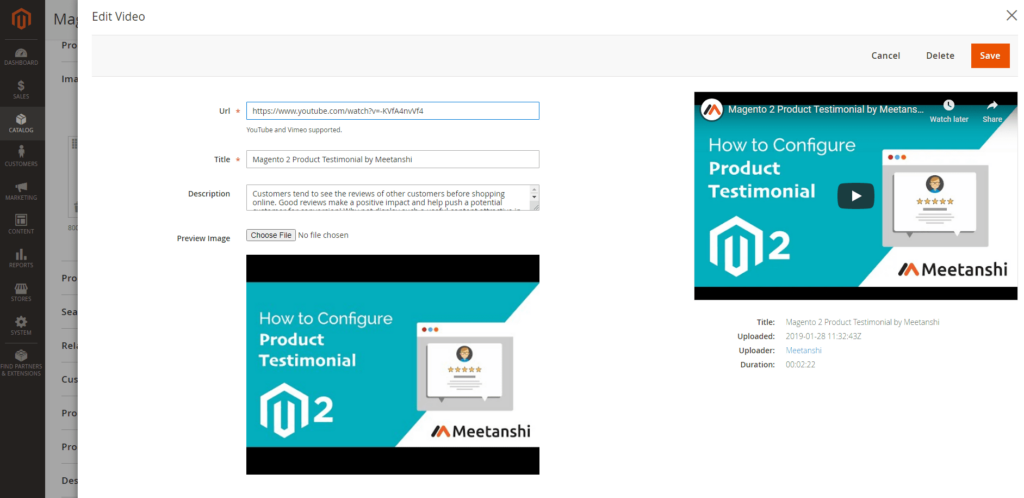Viewport: 1024px width, 498px height.
Task: Open the Content sidebar menu
Action: [22, 225]
